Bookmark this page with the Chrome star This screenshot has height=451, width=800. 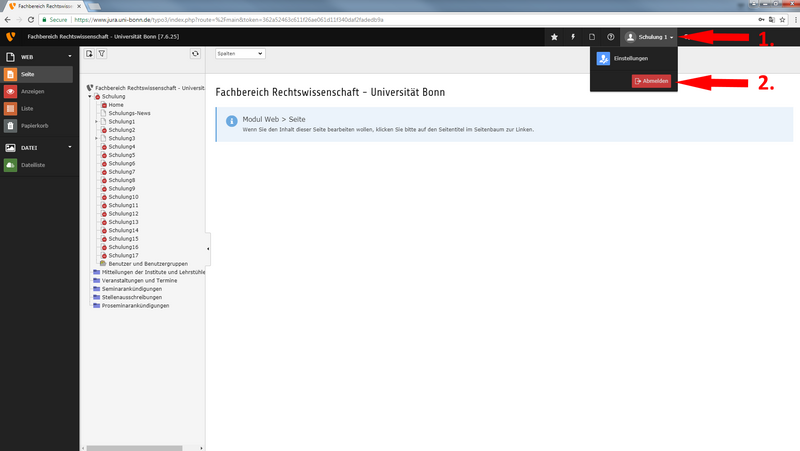[x=782, y=20]
